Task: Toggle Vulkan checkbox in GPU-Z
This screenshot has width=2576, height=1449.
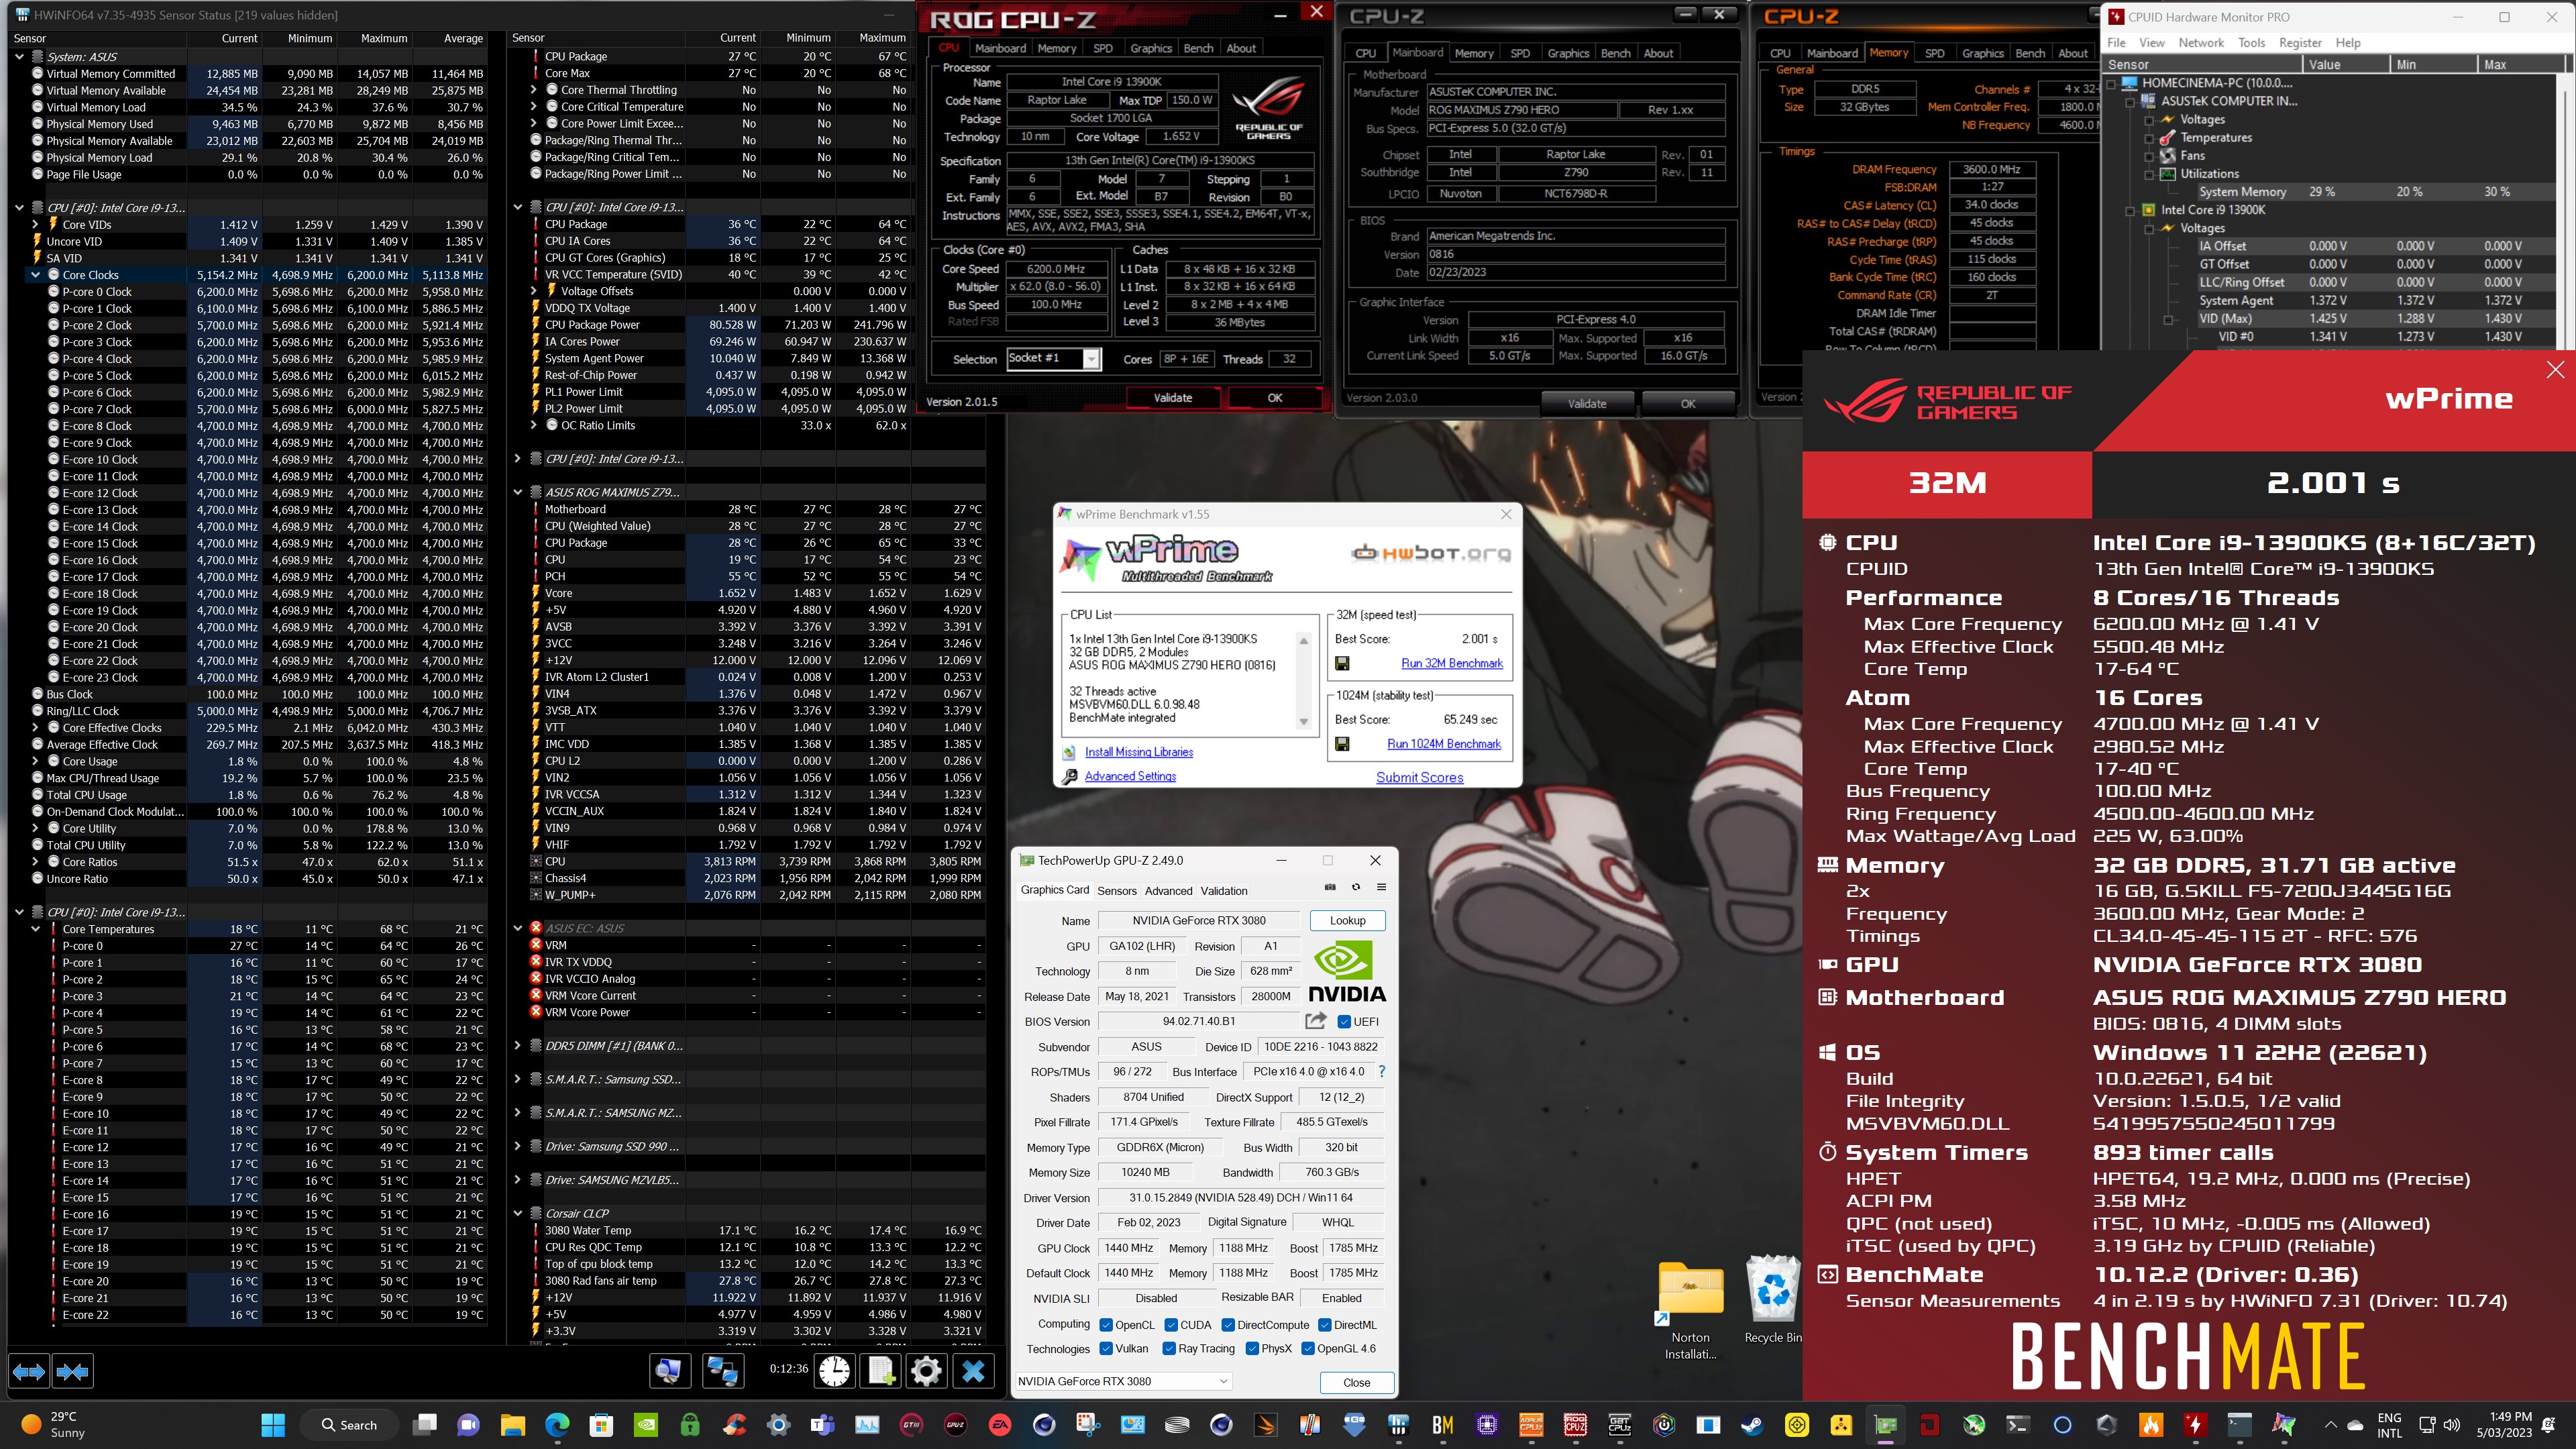Action: (1106, 1348)
